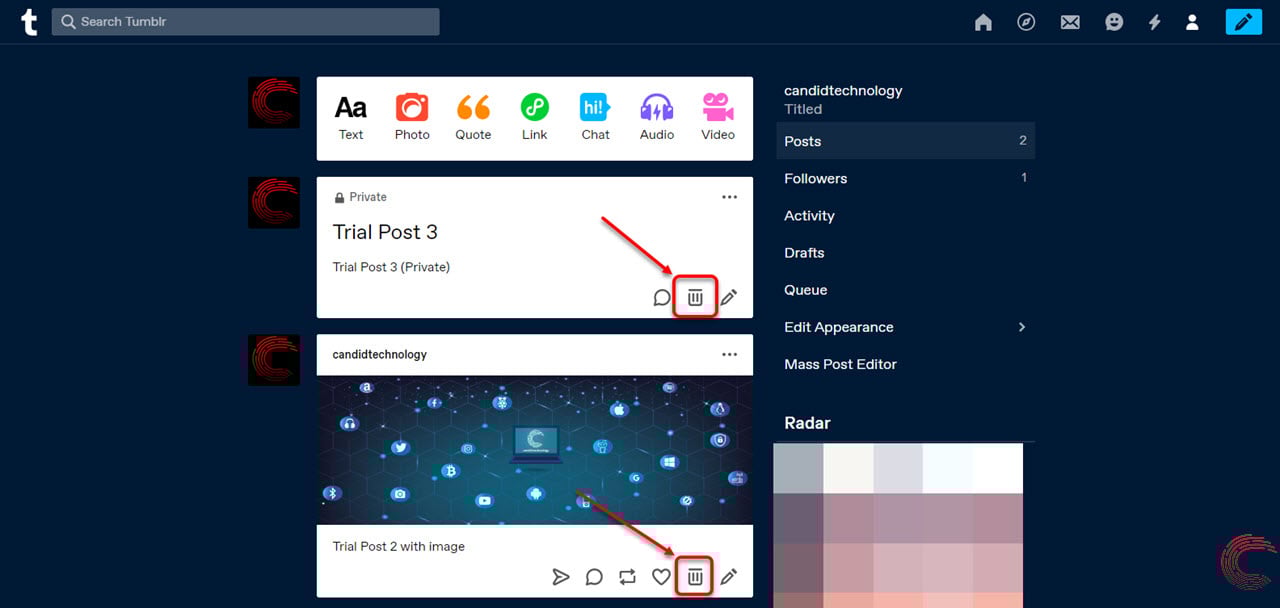Screen dimensions: 1280x608
Task: Delete Trial Post 3 with trash icon
Action: coord(695,297)
